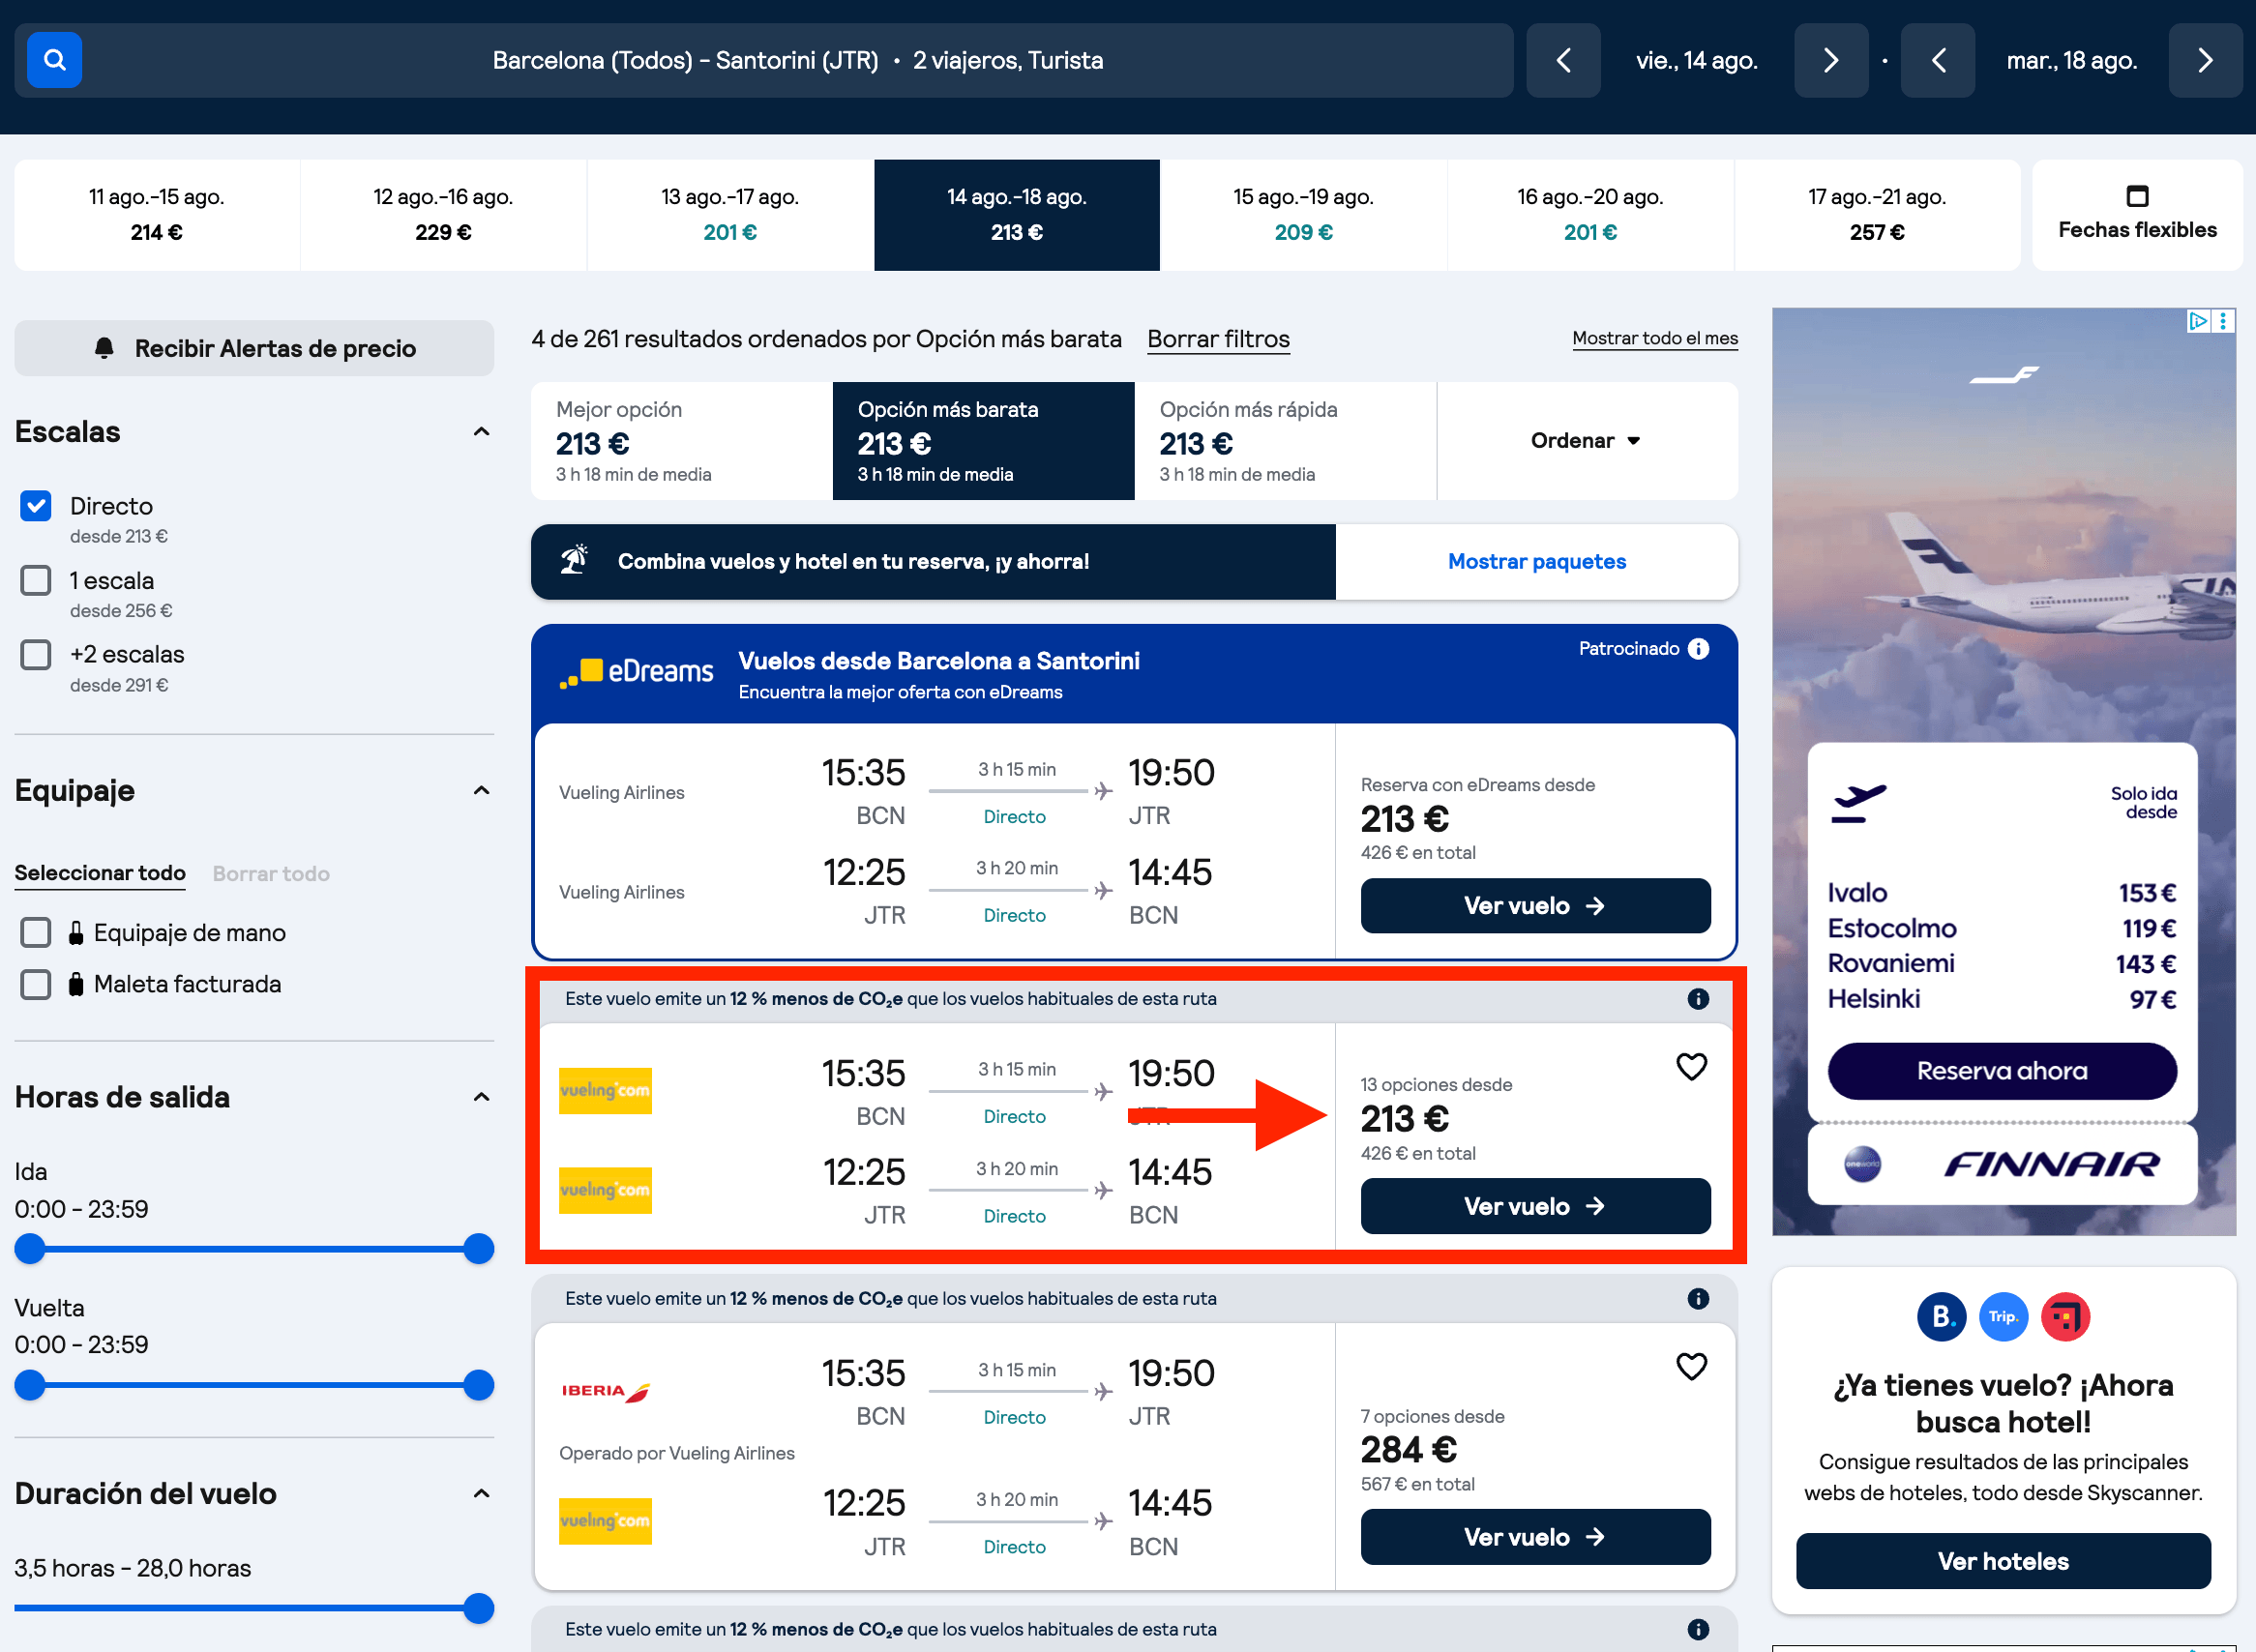This screenshot has height=1652, width=2256.
Task: Click the oneworld badge in the ad
Action: 1862,1164
